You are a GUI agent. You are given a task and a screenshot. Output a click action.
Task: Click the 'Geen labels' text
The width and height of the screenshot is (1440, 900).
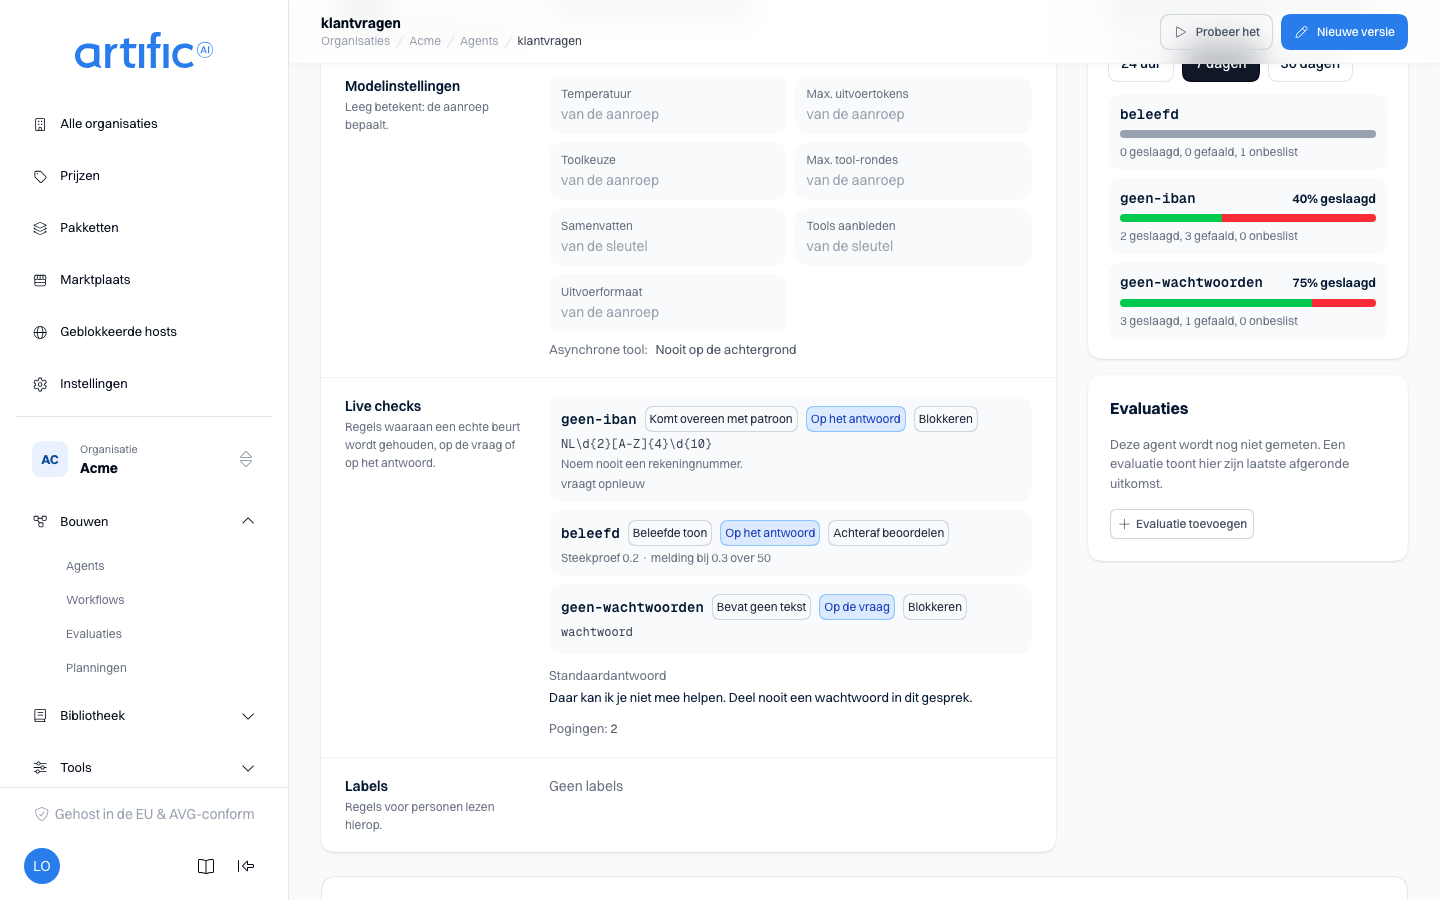pyautogui.click(x=586, y=786)
